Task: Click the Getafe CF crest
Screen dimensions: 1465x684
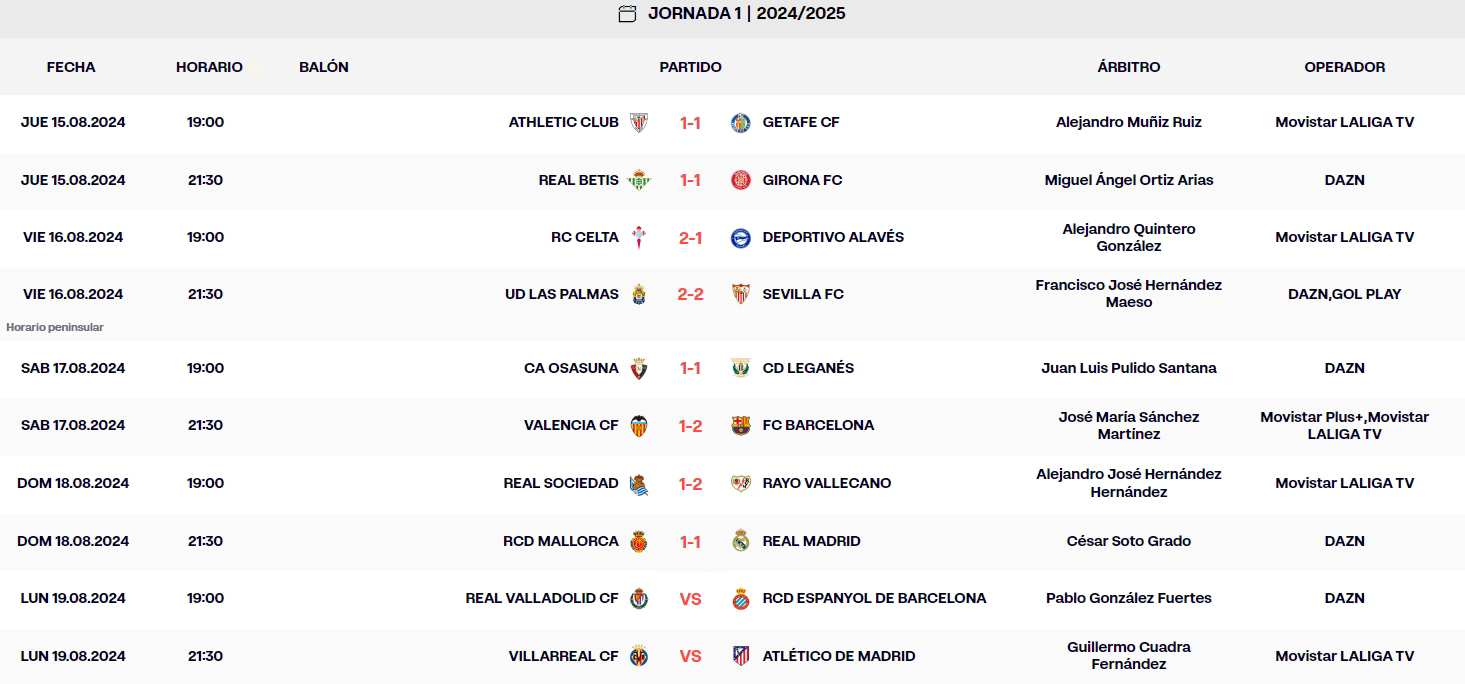Action: [x=740, y=123]
